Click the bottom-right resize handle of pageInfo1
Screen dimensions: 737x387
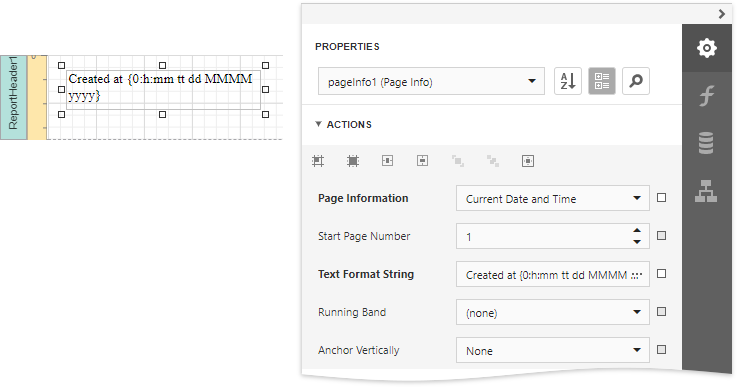[x=266, y=114]
